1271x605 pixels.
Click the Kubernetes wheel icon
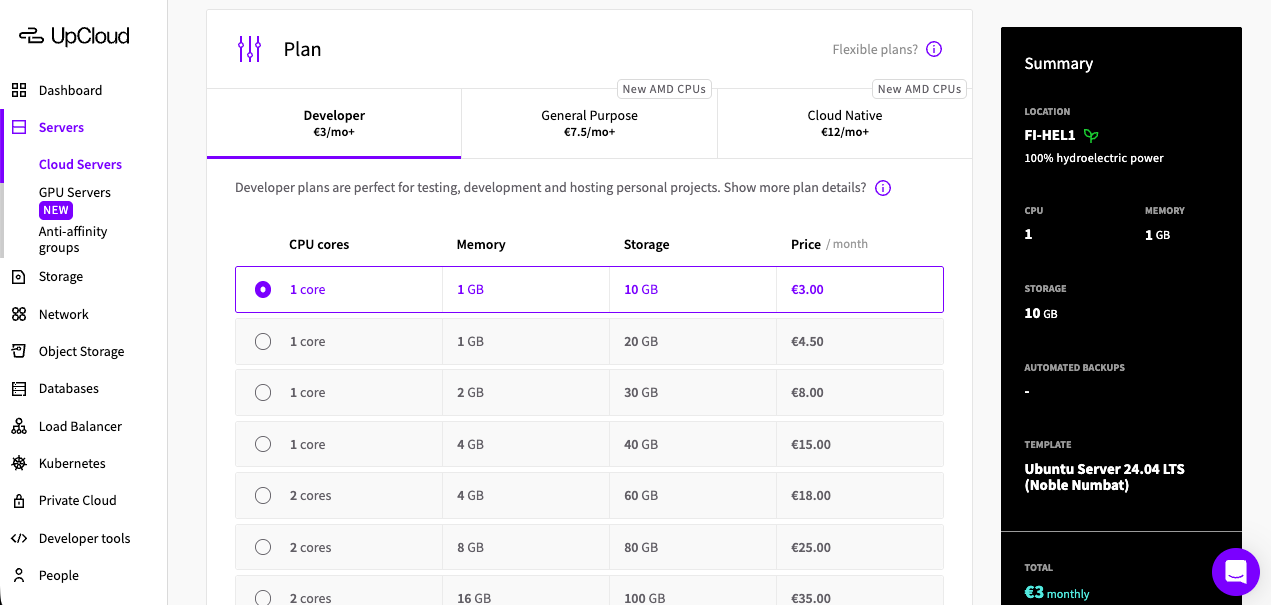(x=19, y=463)
